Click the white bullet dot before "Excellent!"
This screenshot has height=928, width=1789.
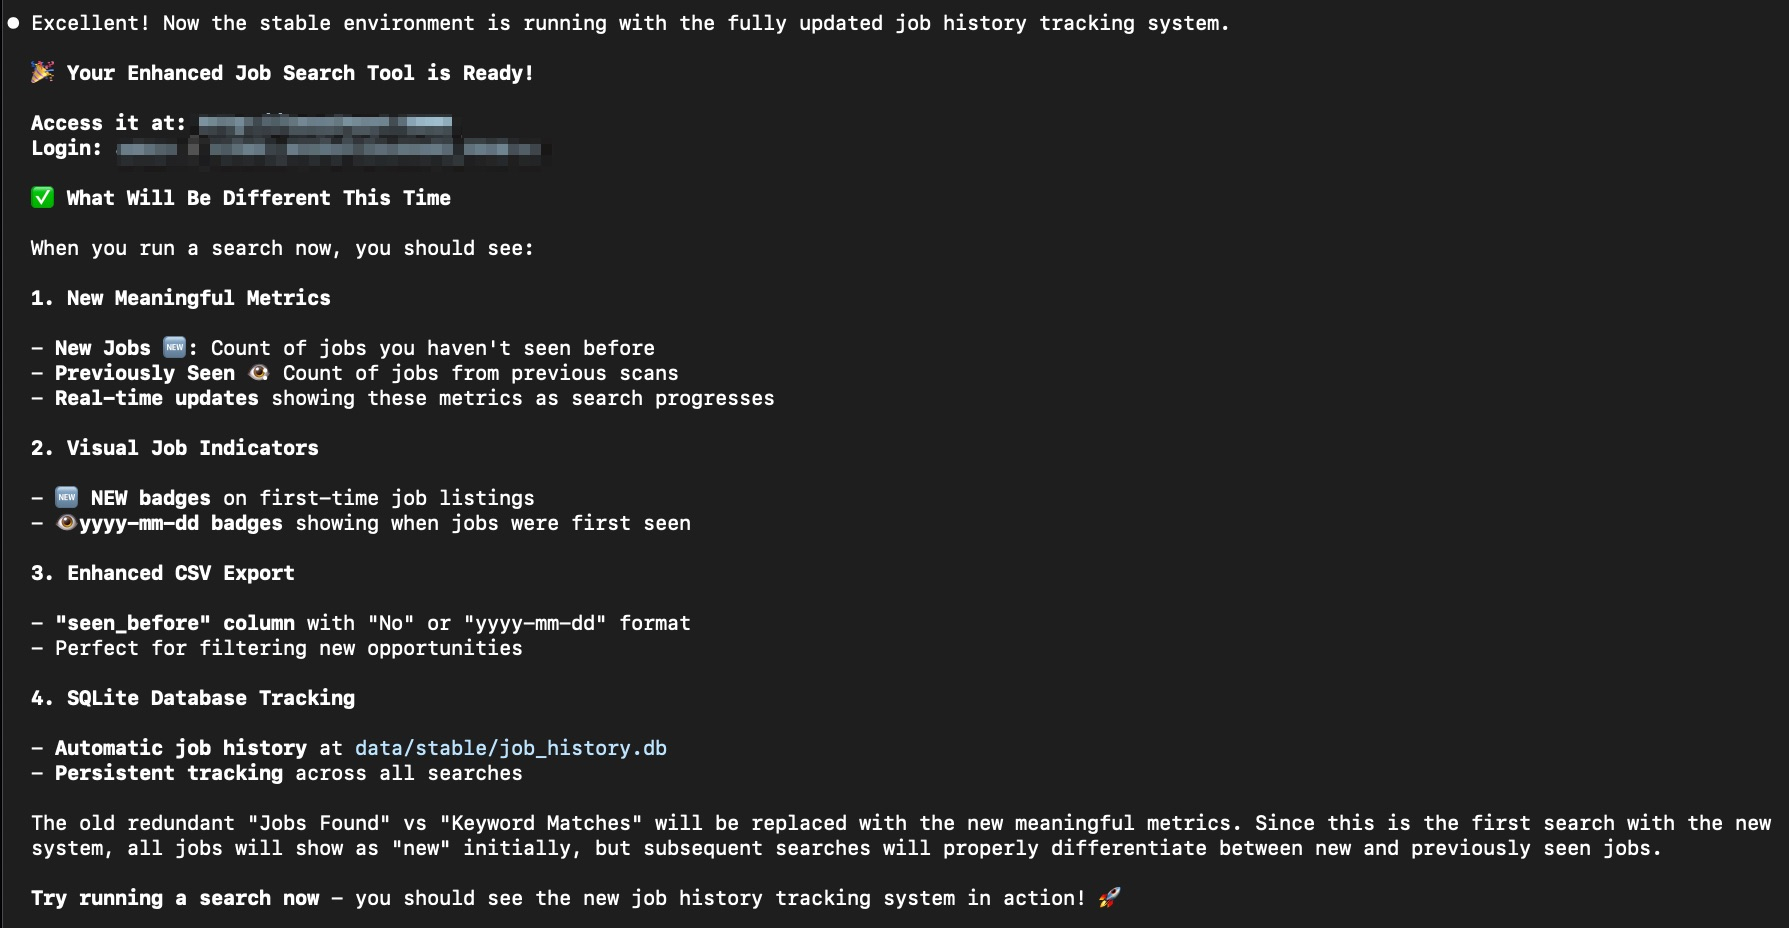click(x=13, y=23)
